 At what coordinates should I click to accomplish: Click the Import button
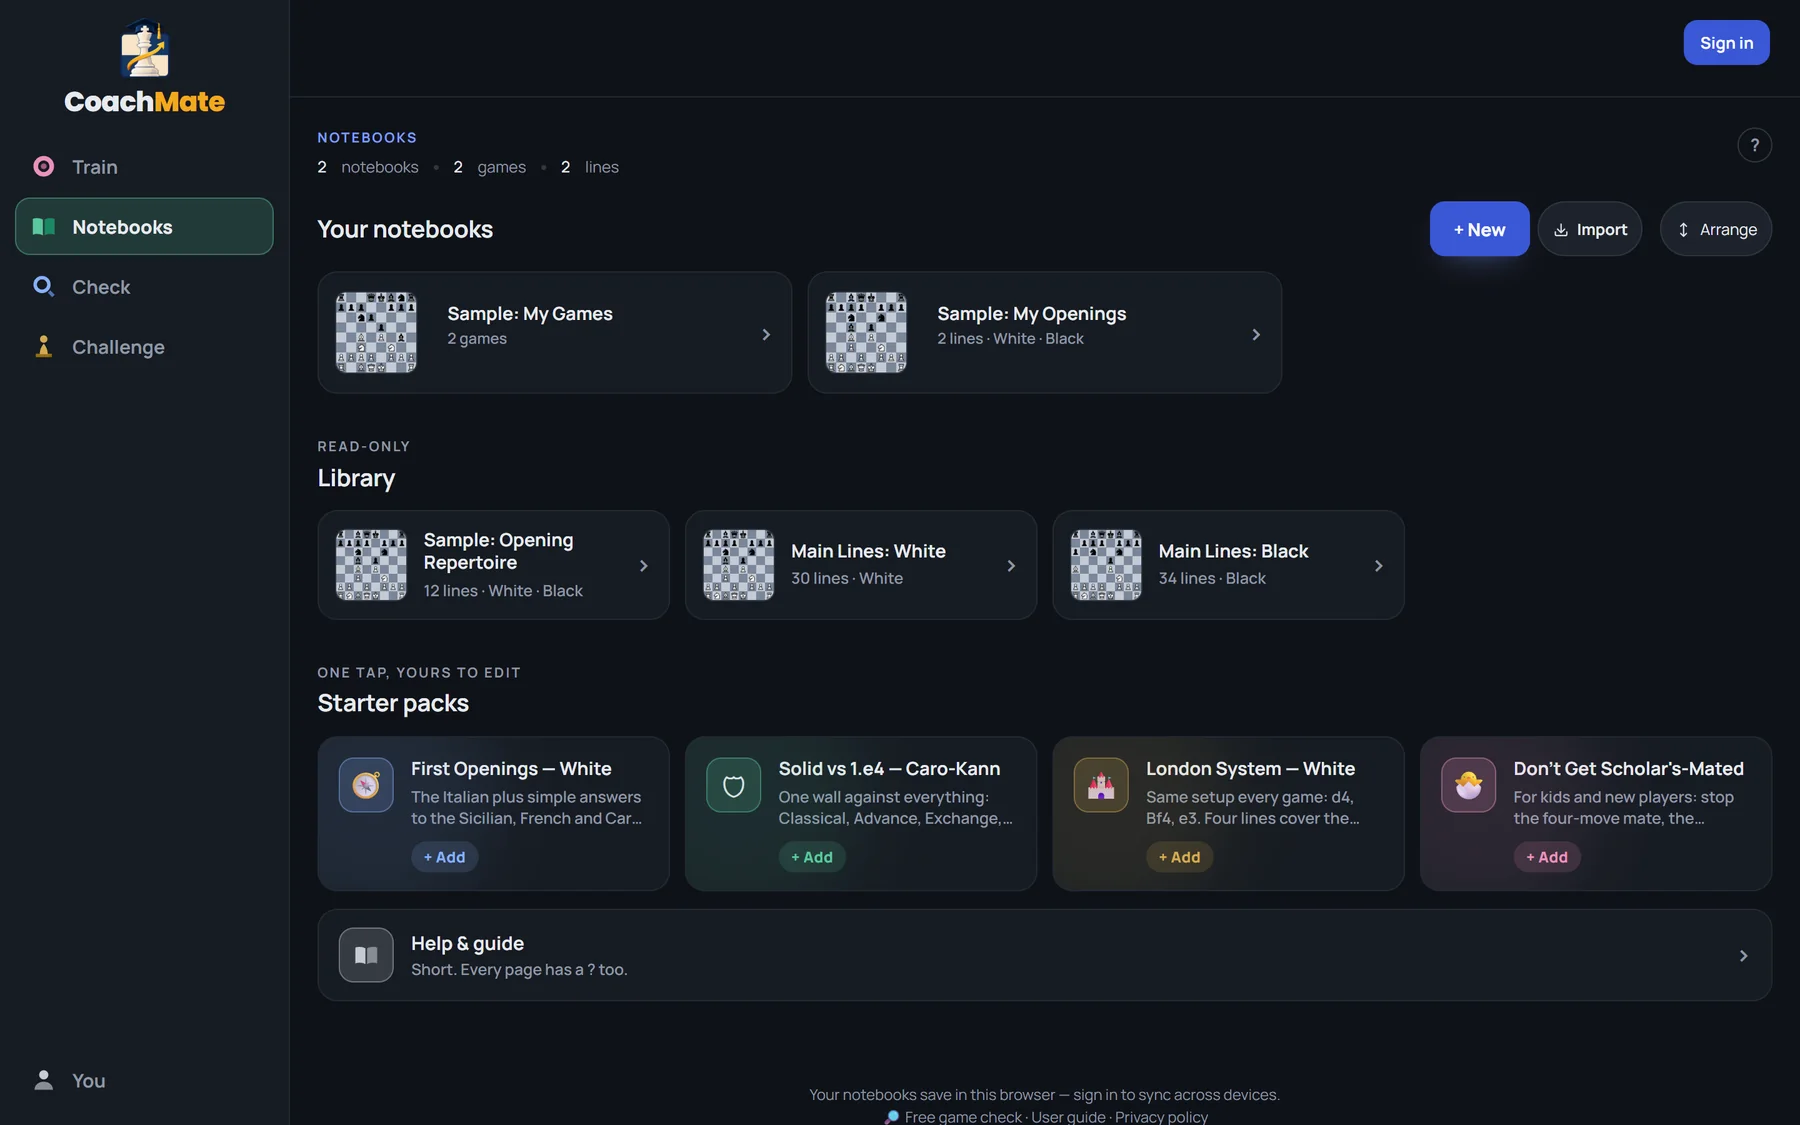[1590, 229]
